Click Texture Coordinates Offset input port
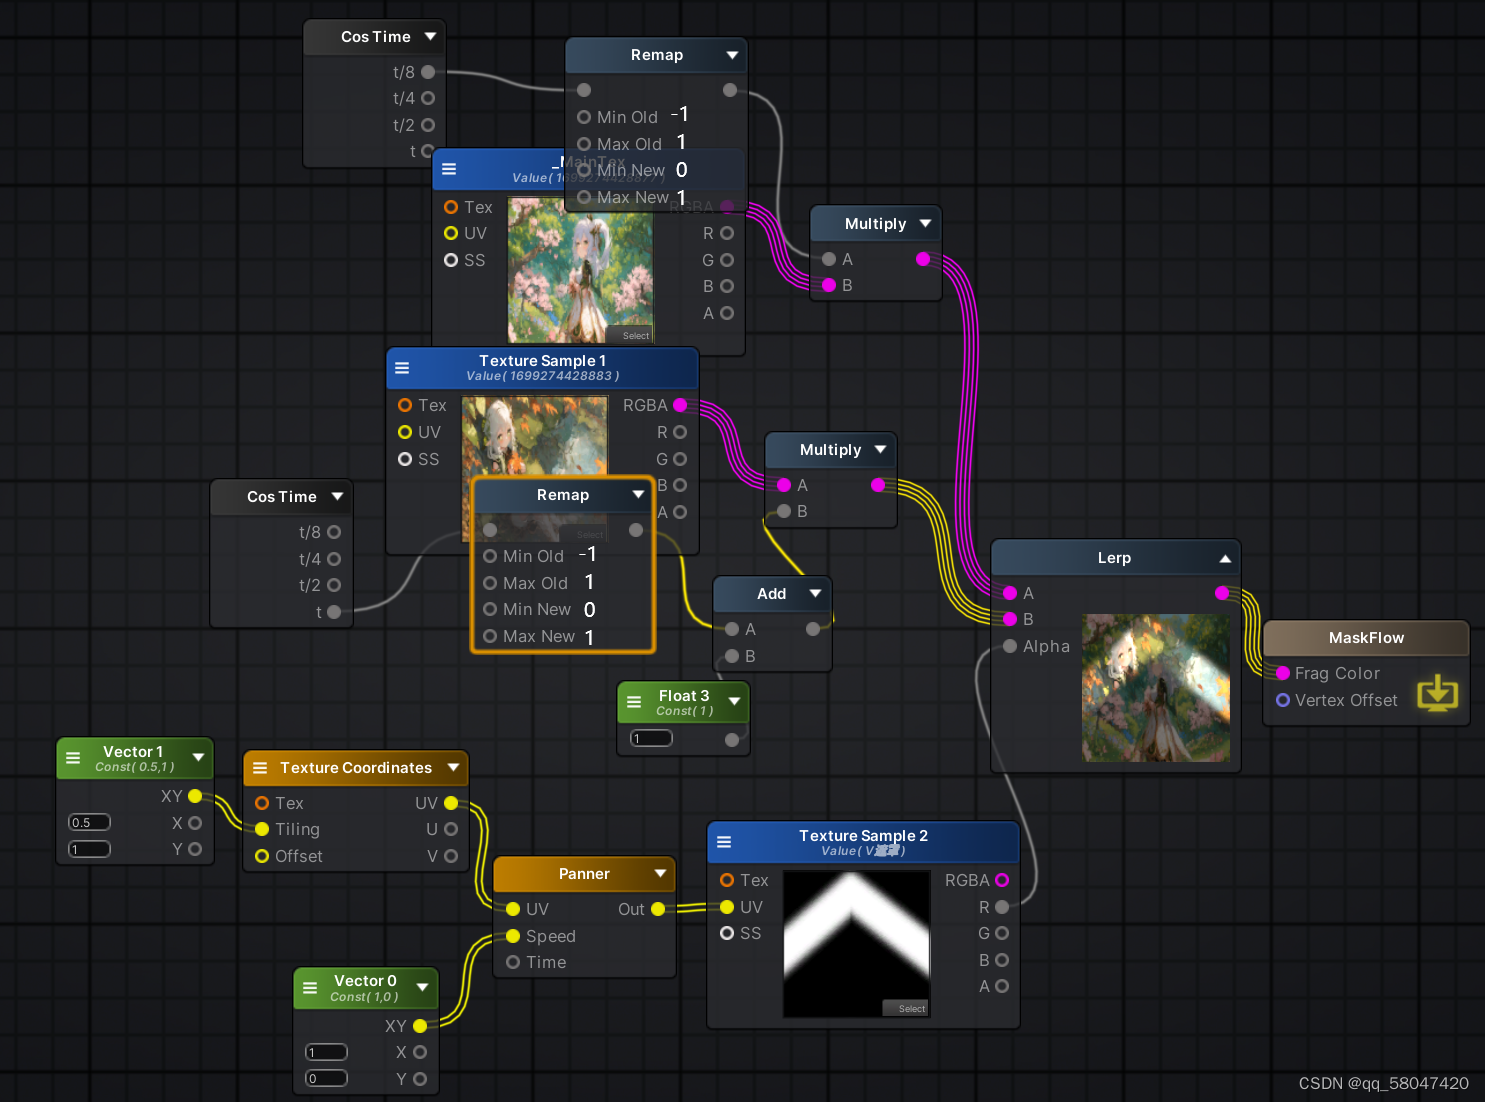Image resolution: width=1485 pixels, height=1102 pixels. point(262,856)
